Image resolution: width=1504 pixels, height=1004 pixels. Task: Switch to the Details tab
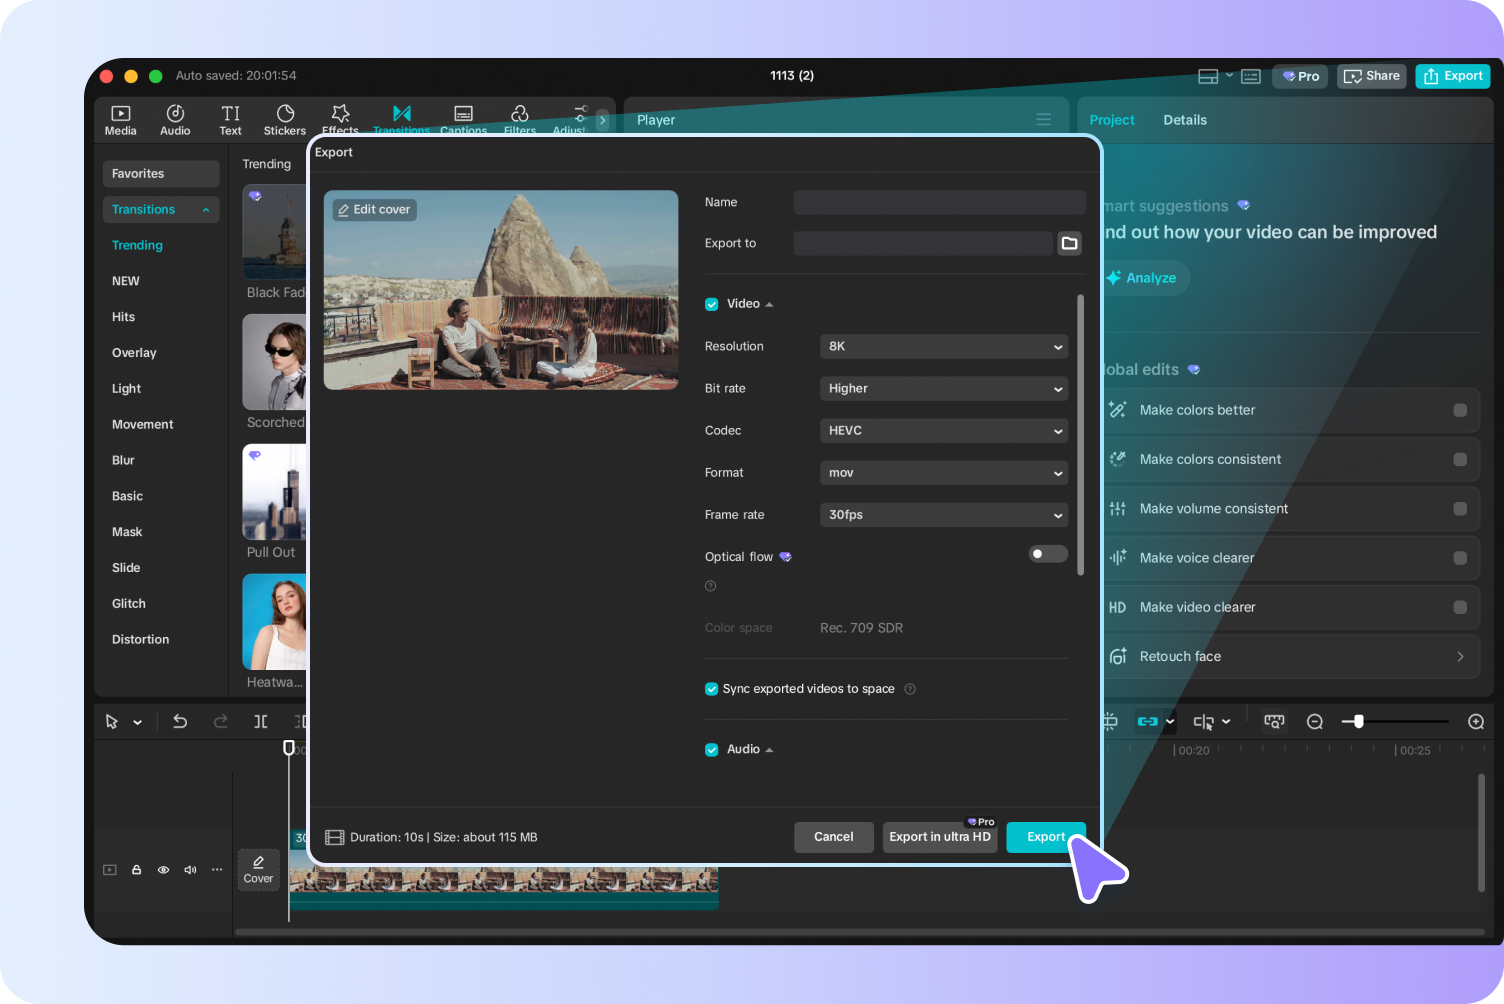pos(1185,119)
